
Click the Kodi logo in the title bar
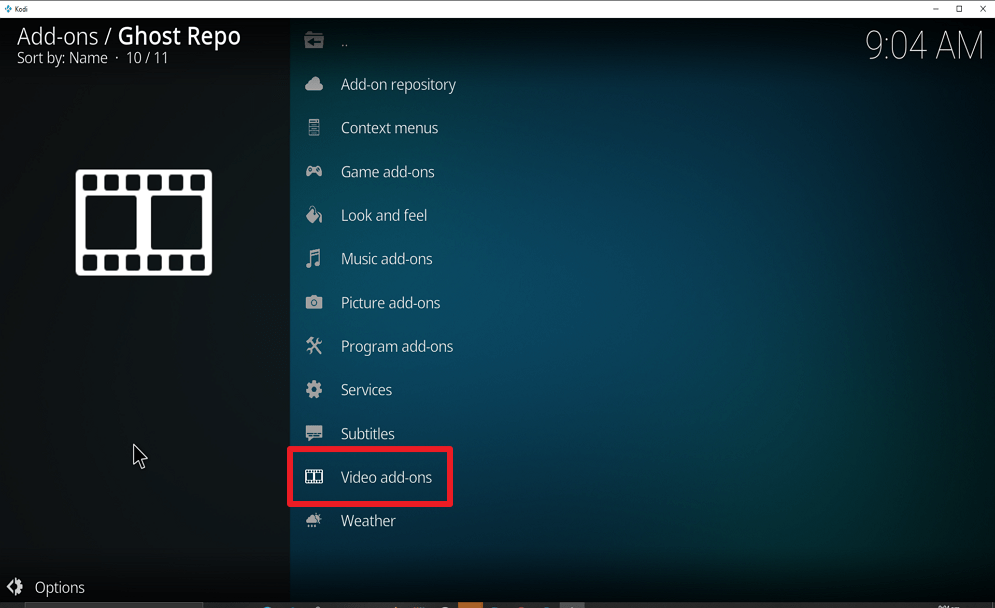click(x=8, y=9)
